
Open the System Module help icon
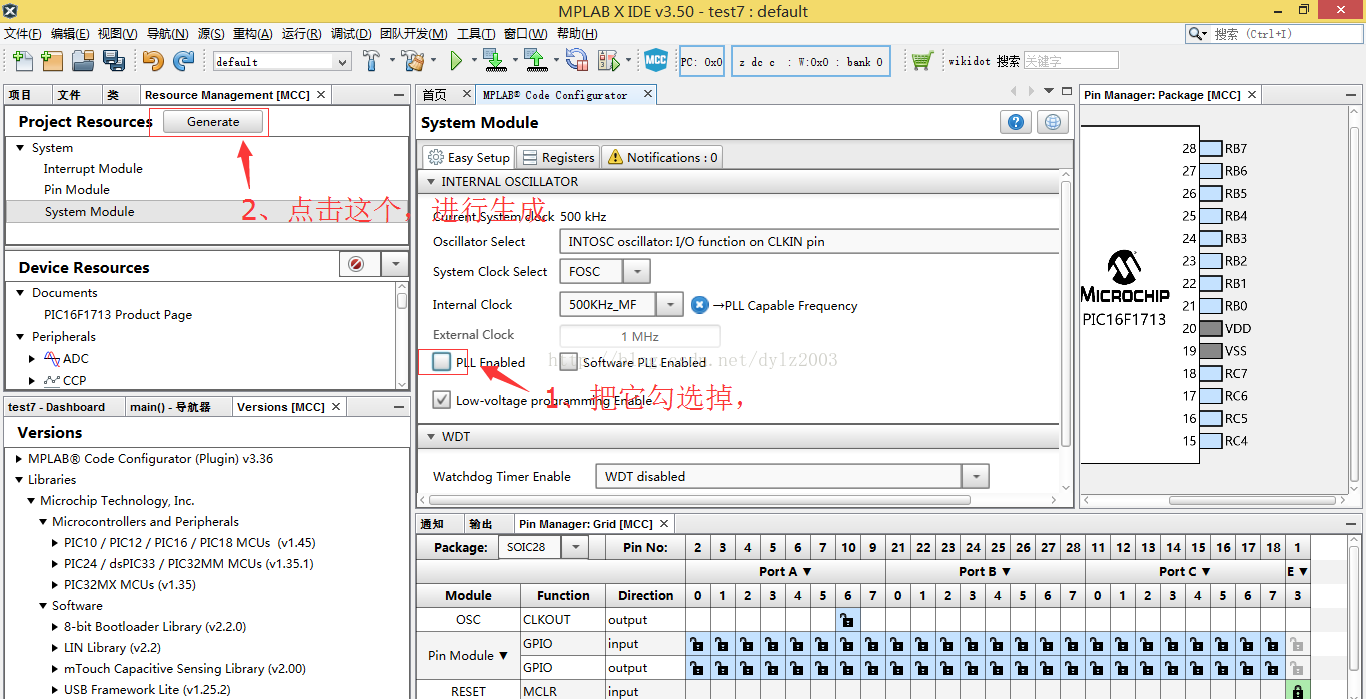[x=1016, y=122]
